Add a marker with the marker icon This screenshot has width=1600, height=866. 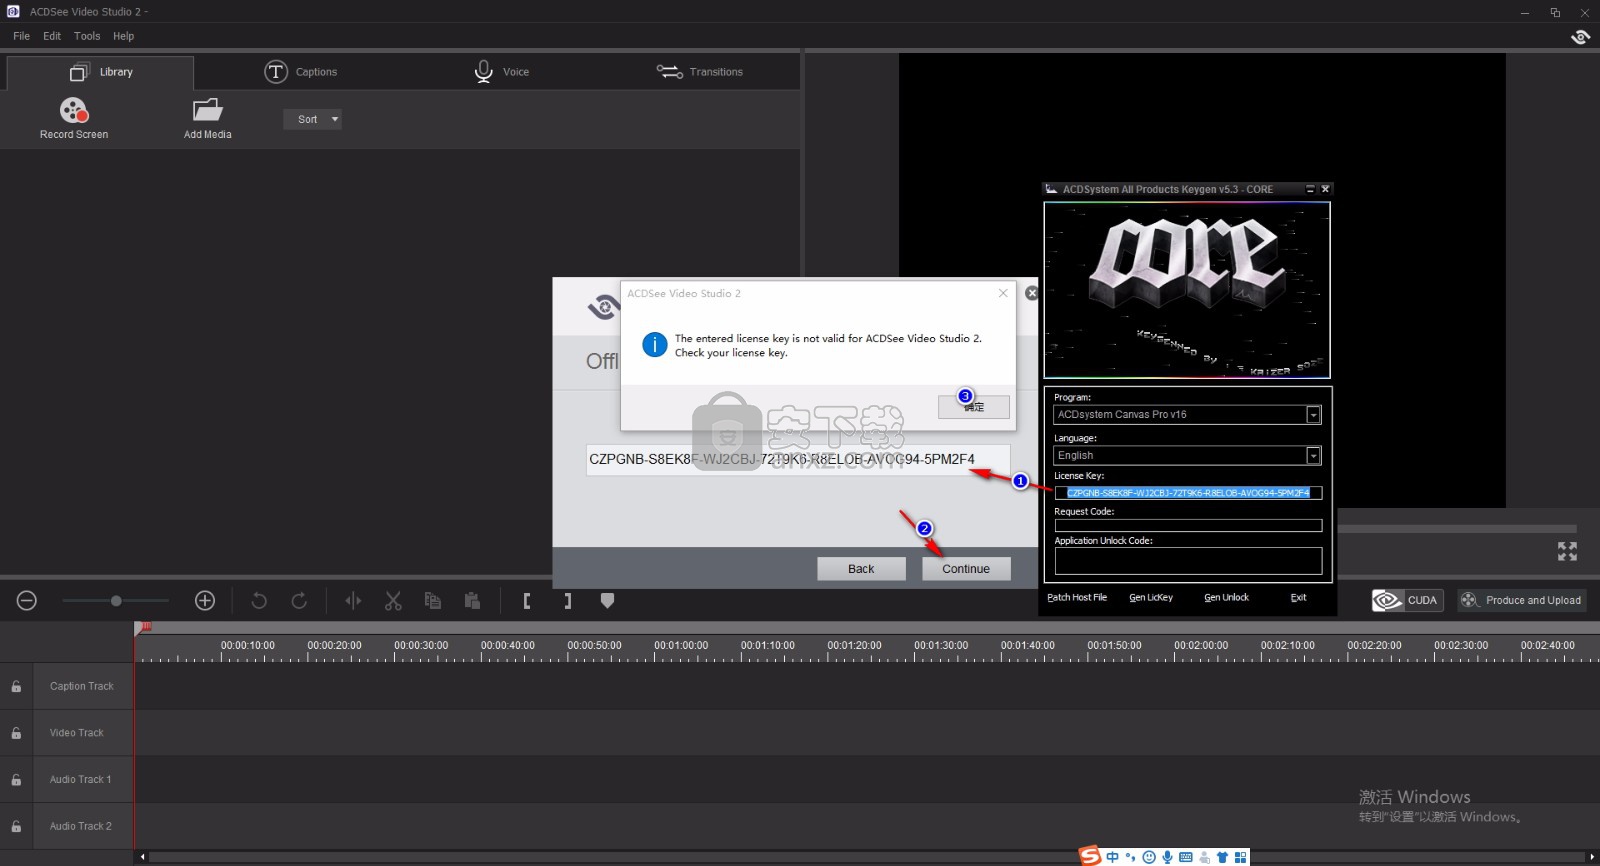(x=607, y=600)
